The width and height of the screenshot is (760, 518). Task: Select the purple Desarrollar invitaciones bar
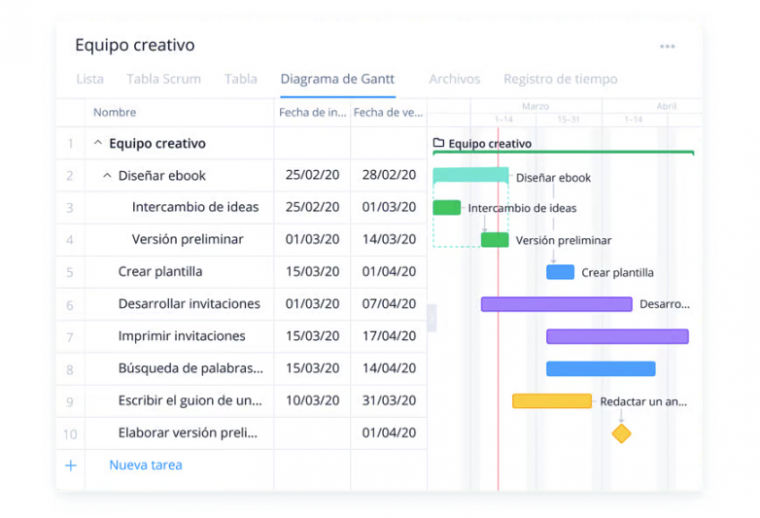(x=556, y=304)
